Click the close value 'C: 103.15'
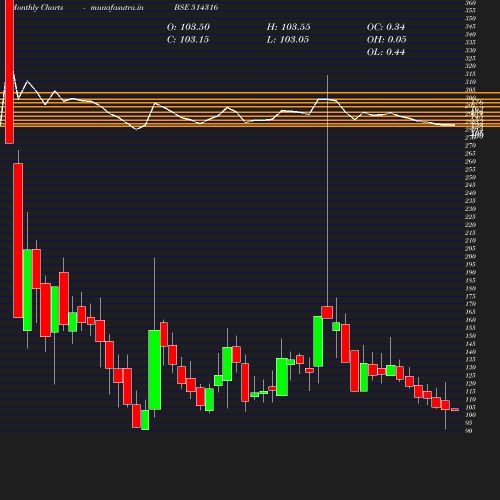Screen dimensions: 500x500 click(x=188, y=40)
